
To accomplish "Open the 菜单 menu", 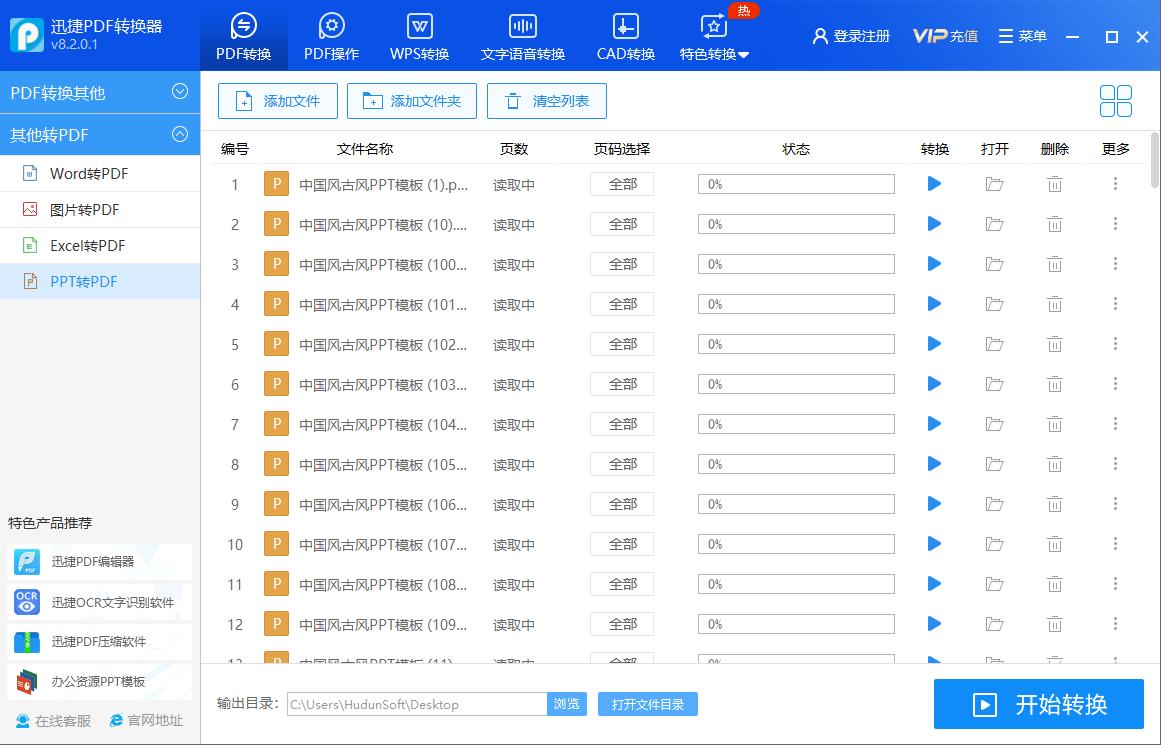I will [x=1022, y=34].
